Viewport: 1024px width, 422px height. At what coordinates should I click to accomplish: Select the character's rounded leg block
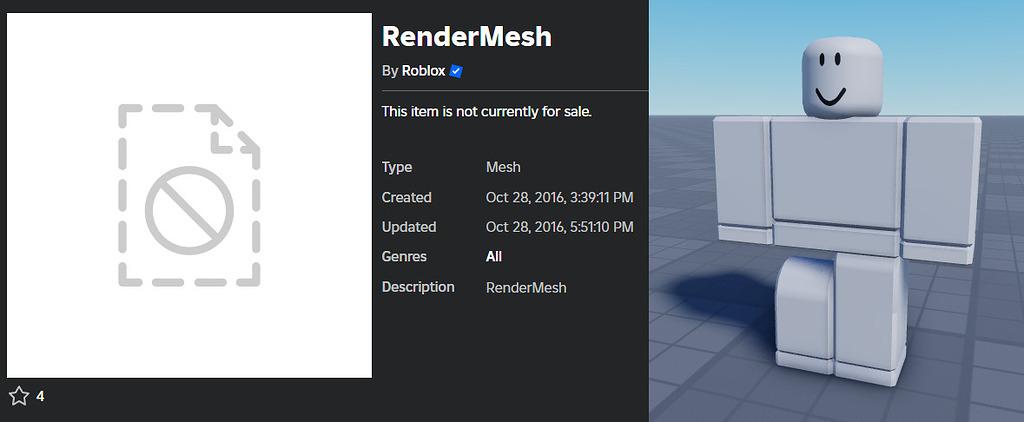click(808, 310)
